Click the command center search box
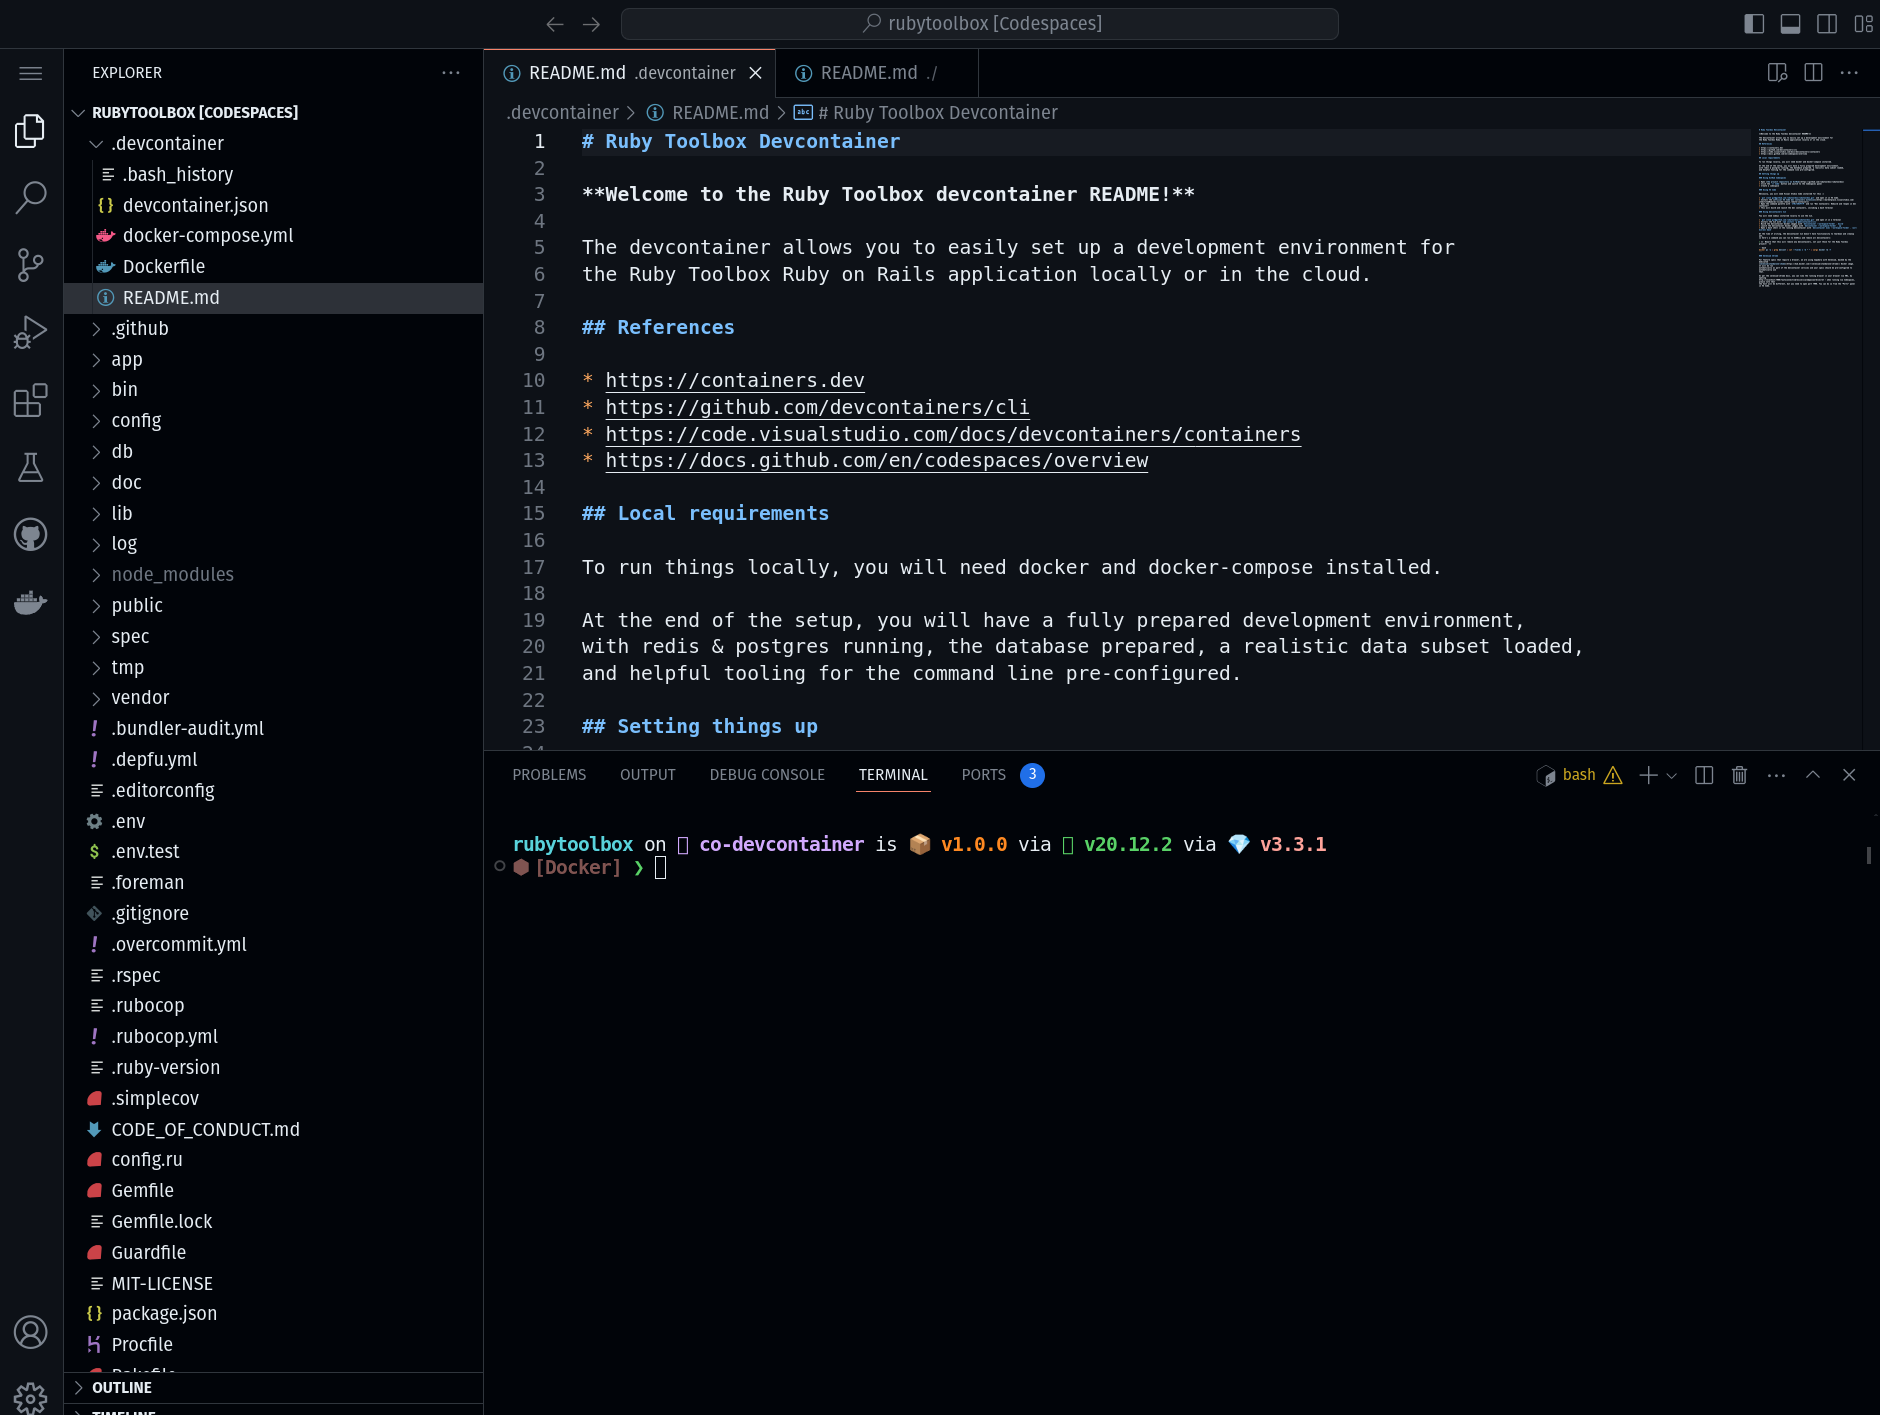The width and height of the screenshot is (1880, 1415). tap(980, 24)
